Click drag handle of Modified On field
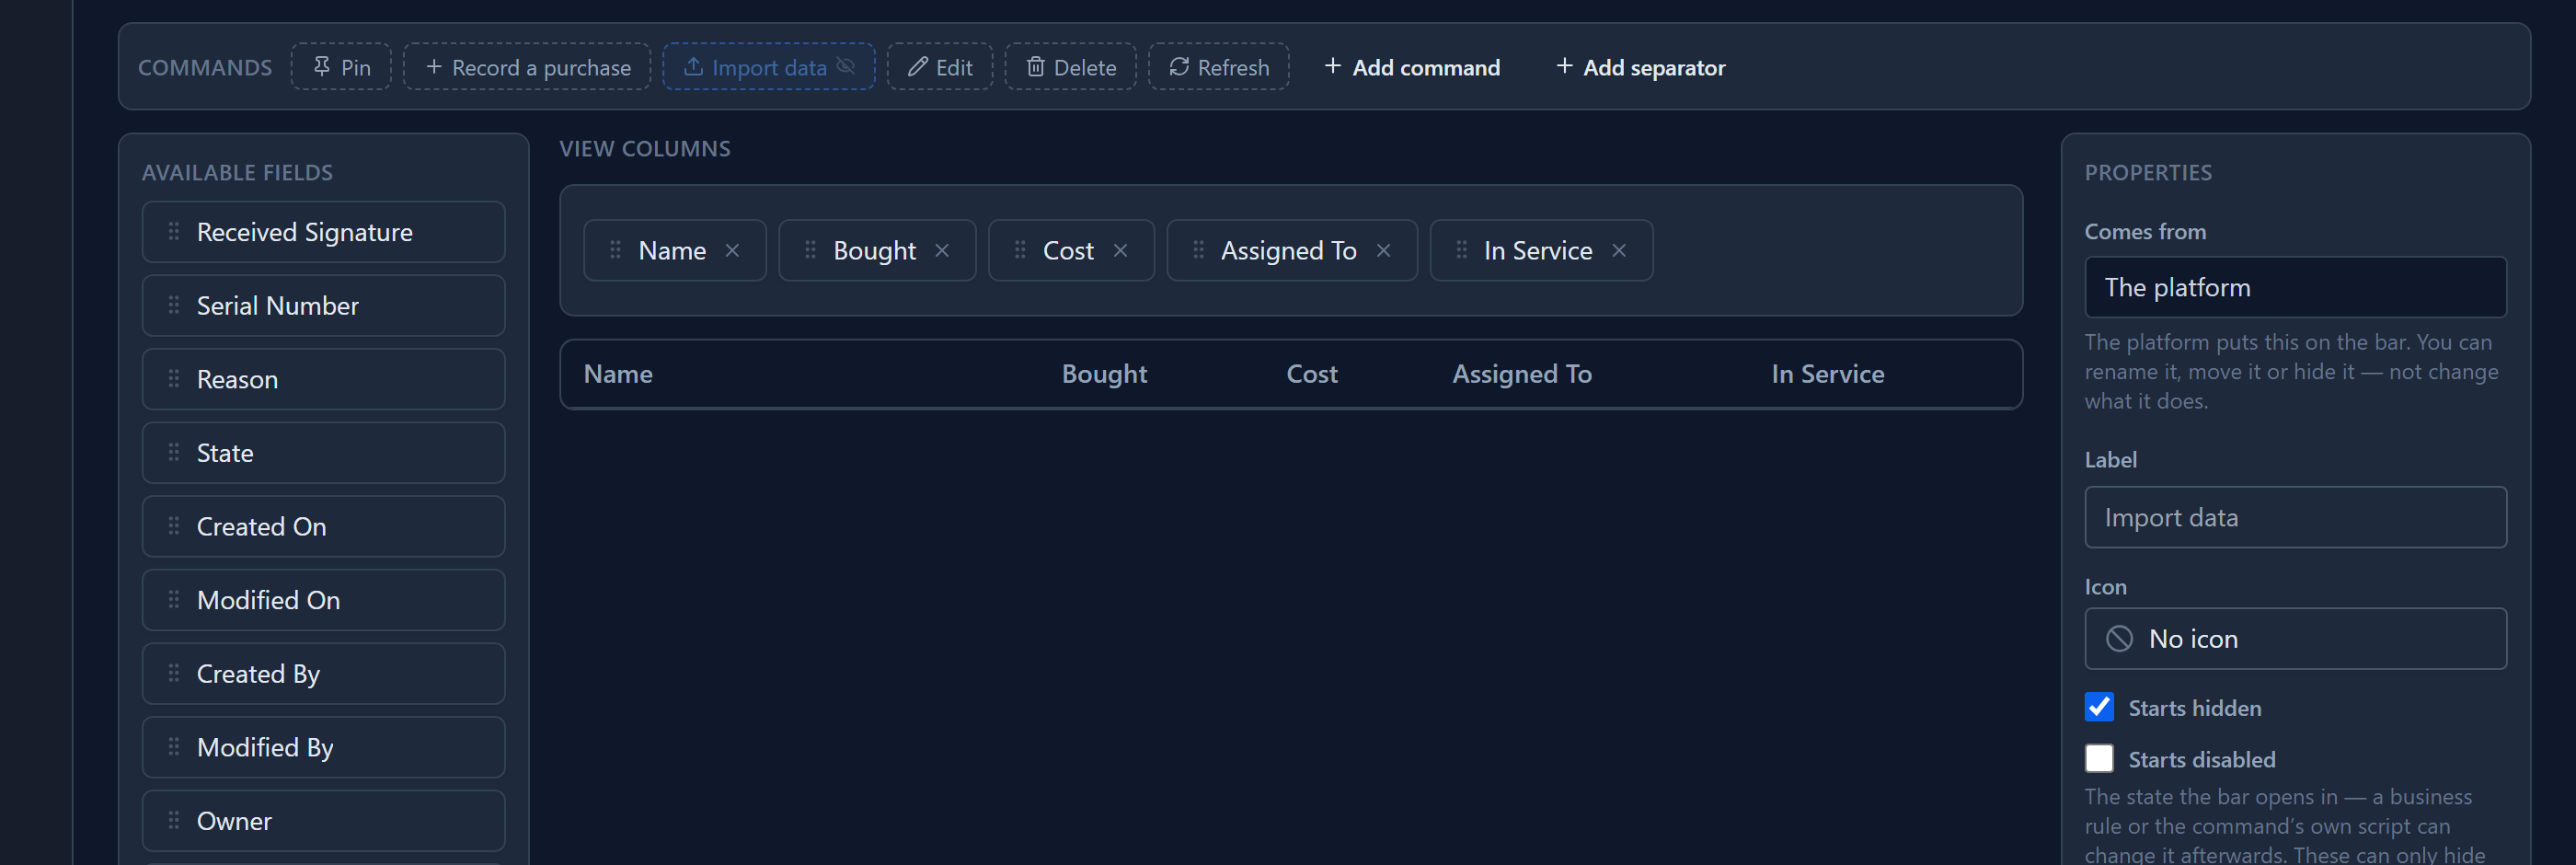Screen dimensions: 2576x865 (x=174, y=599)
